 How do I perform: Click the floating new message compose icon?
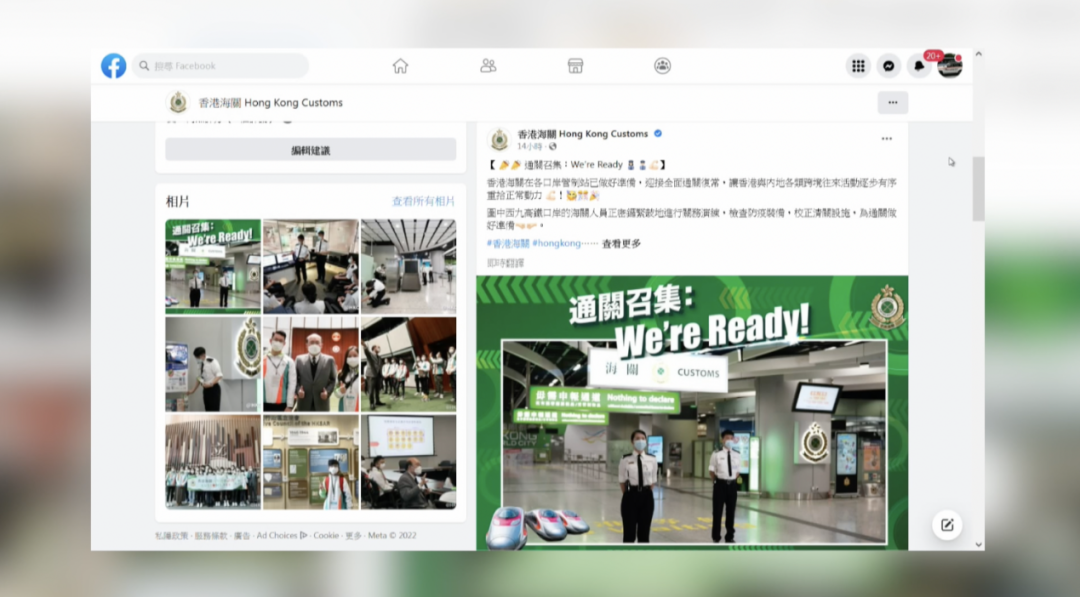tap(947, 525)
